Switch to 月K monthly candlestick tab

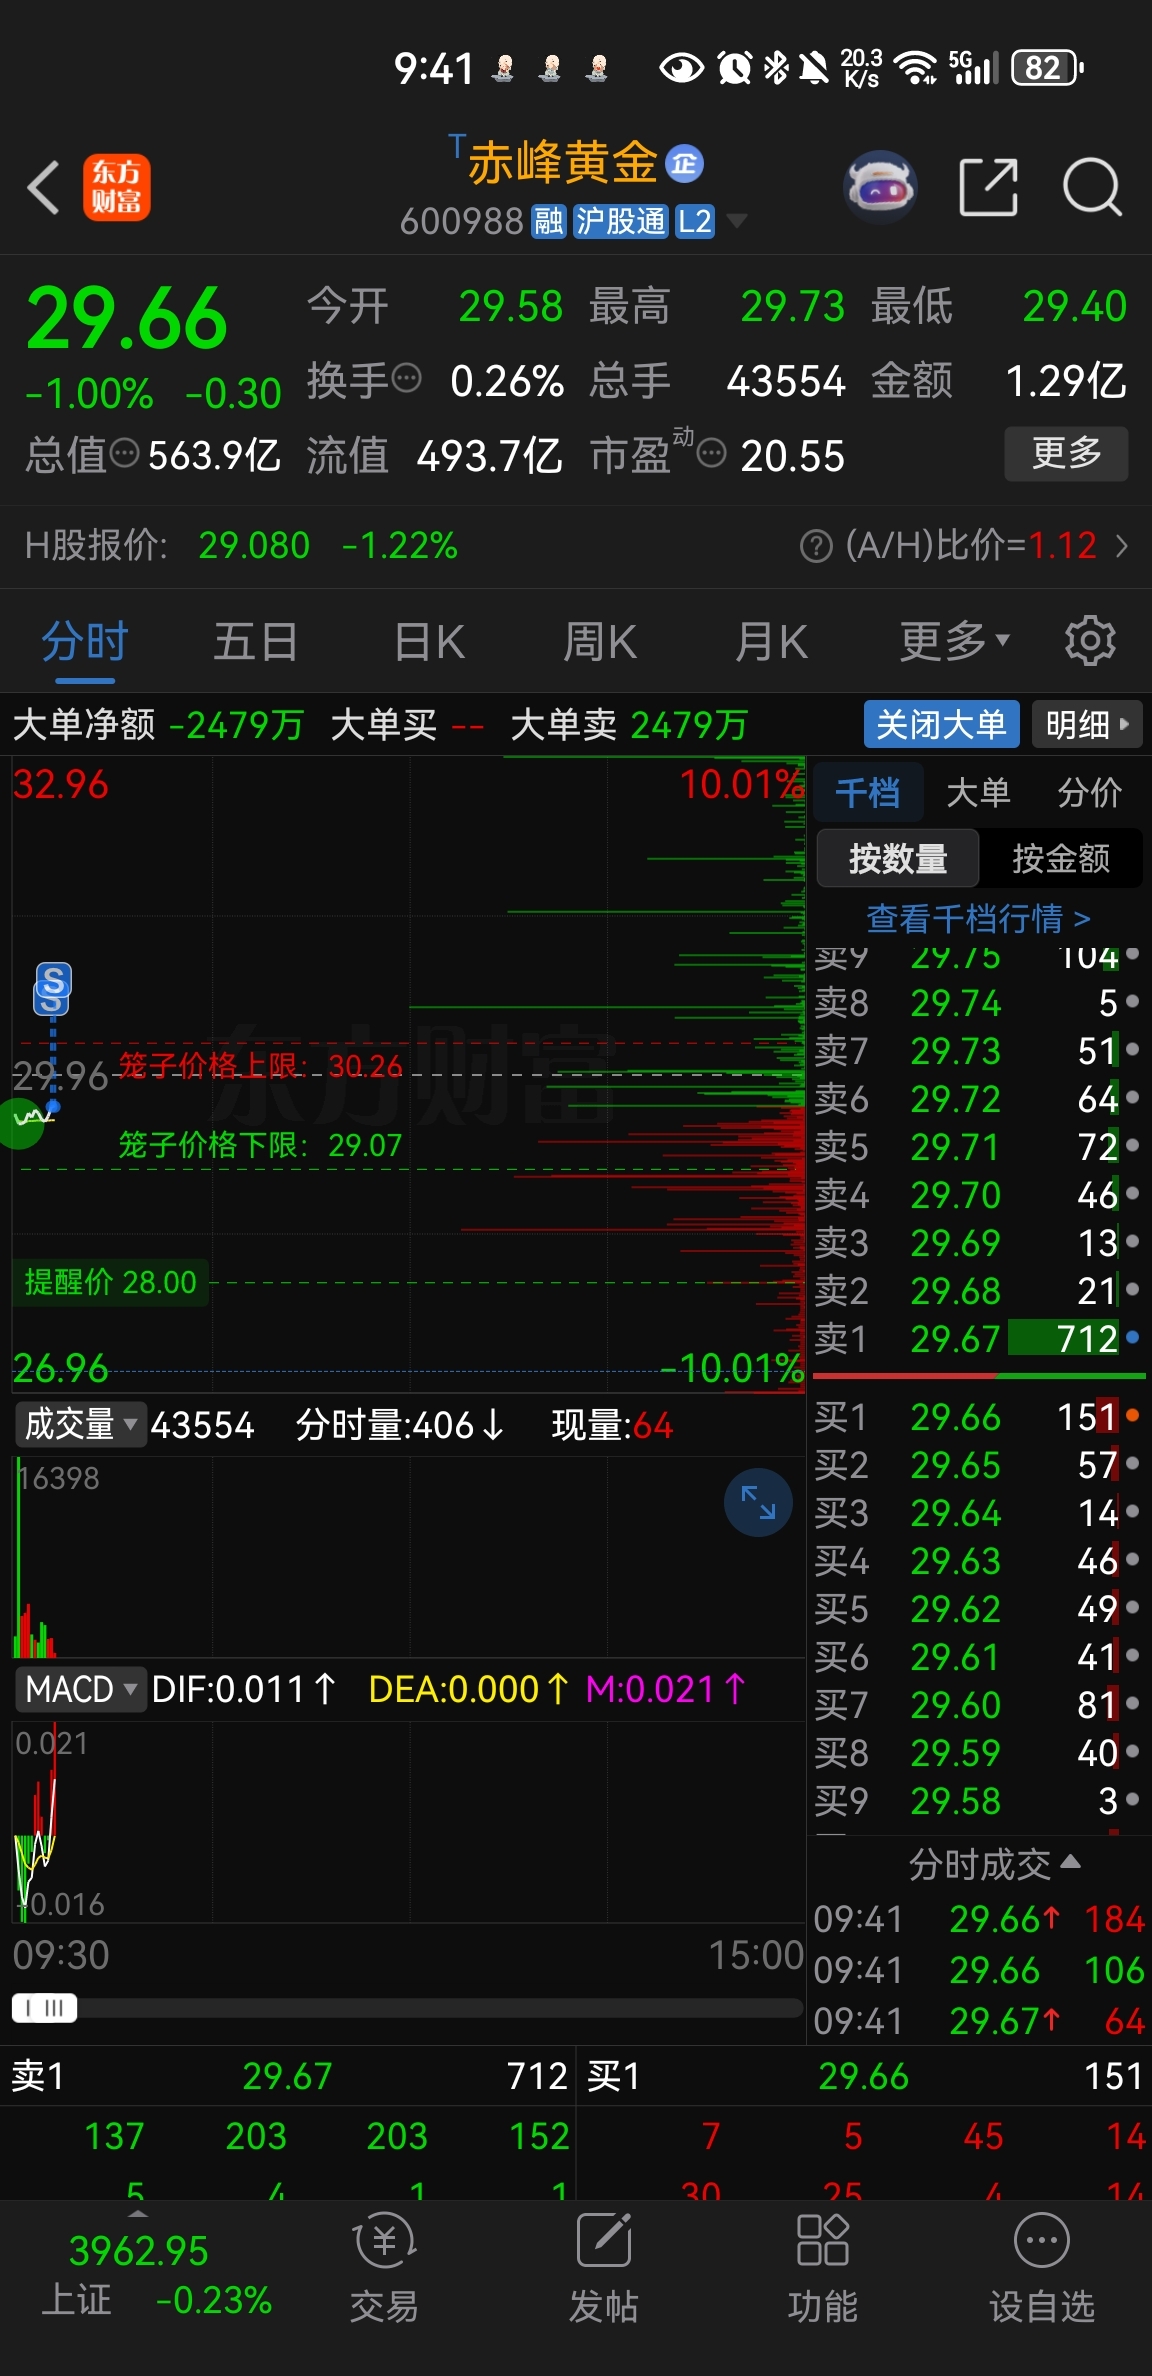click(x=771, y=641)
